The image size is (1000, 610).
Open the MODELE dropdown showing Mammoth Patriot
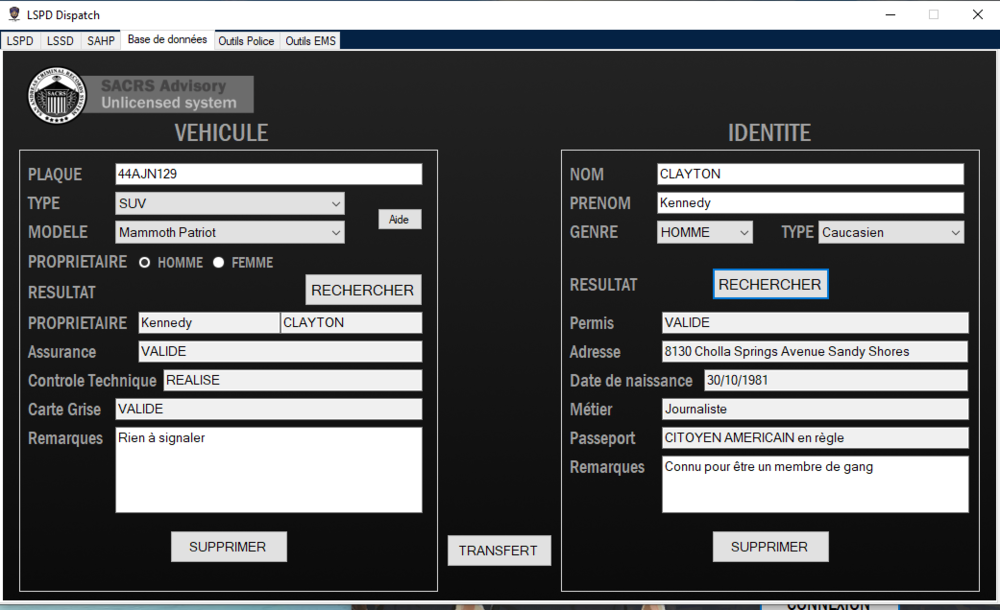pyautogui.click(x=229, y=232)
